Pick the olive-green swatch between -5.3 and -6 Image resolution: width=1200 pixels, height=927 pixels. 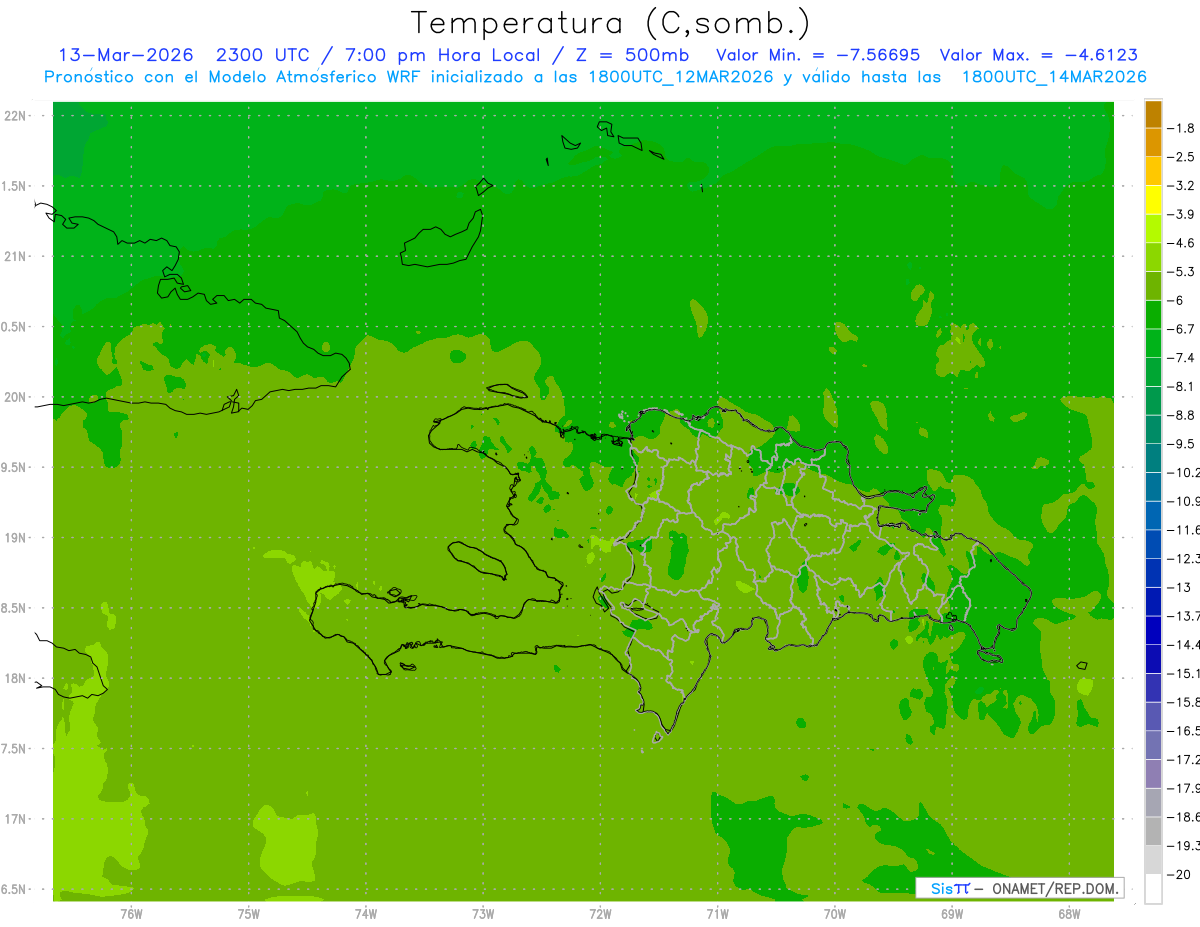(x=1154, y=286)
